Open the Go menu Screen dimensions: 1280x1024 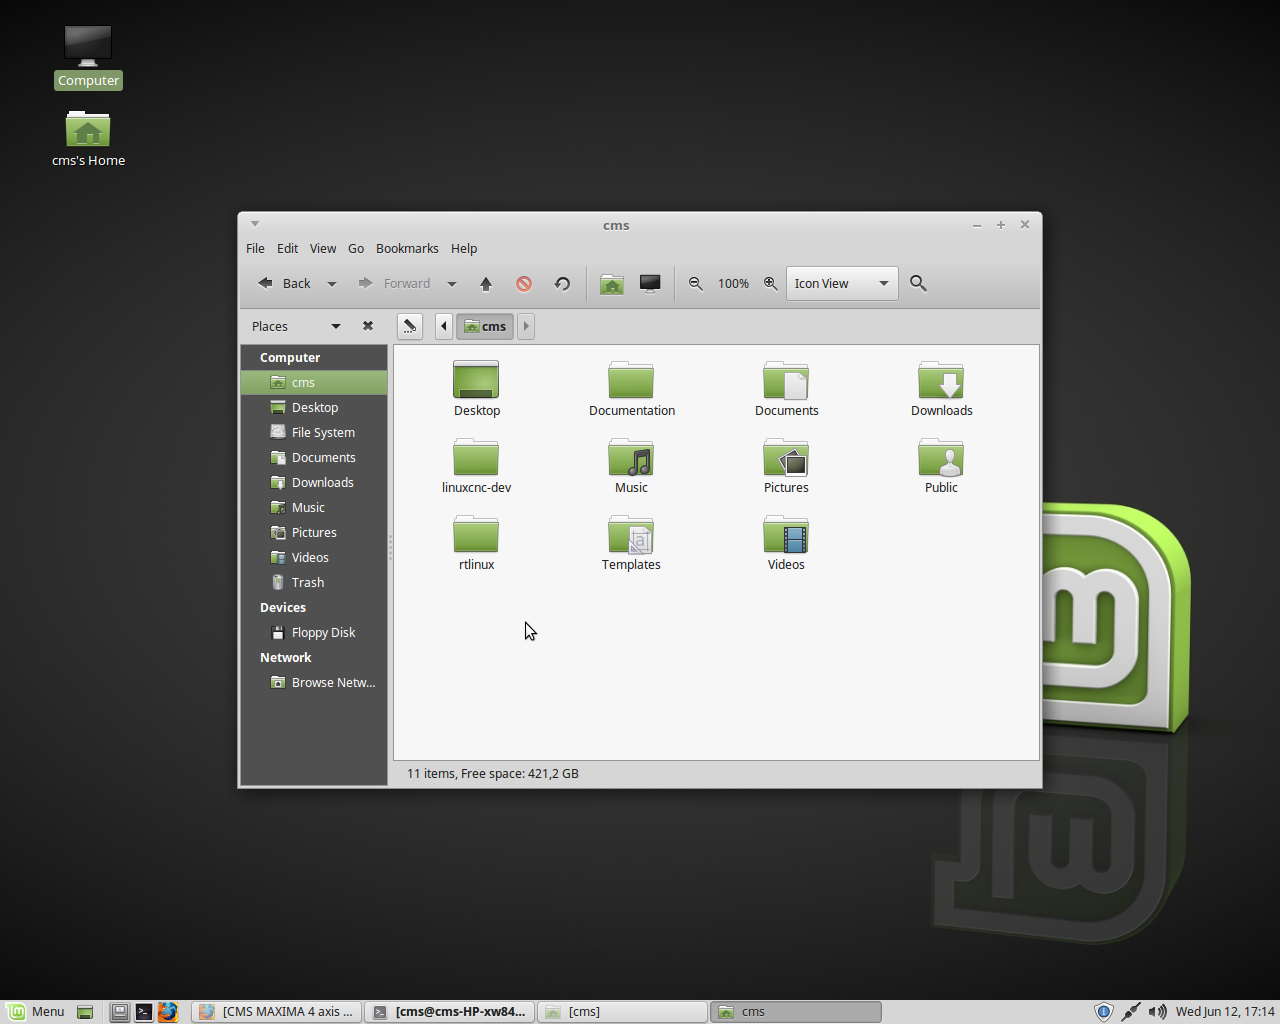tap(356, 248)
